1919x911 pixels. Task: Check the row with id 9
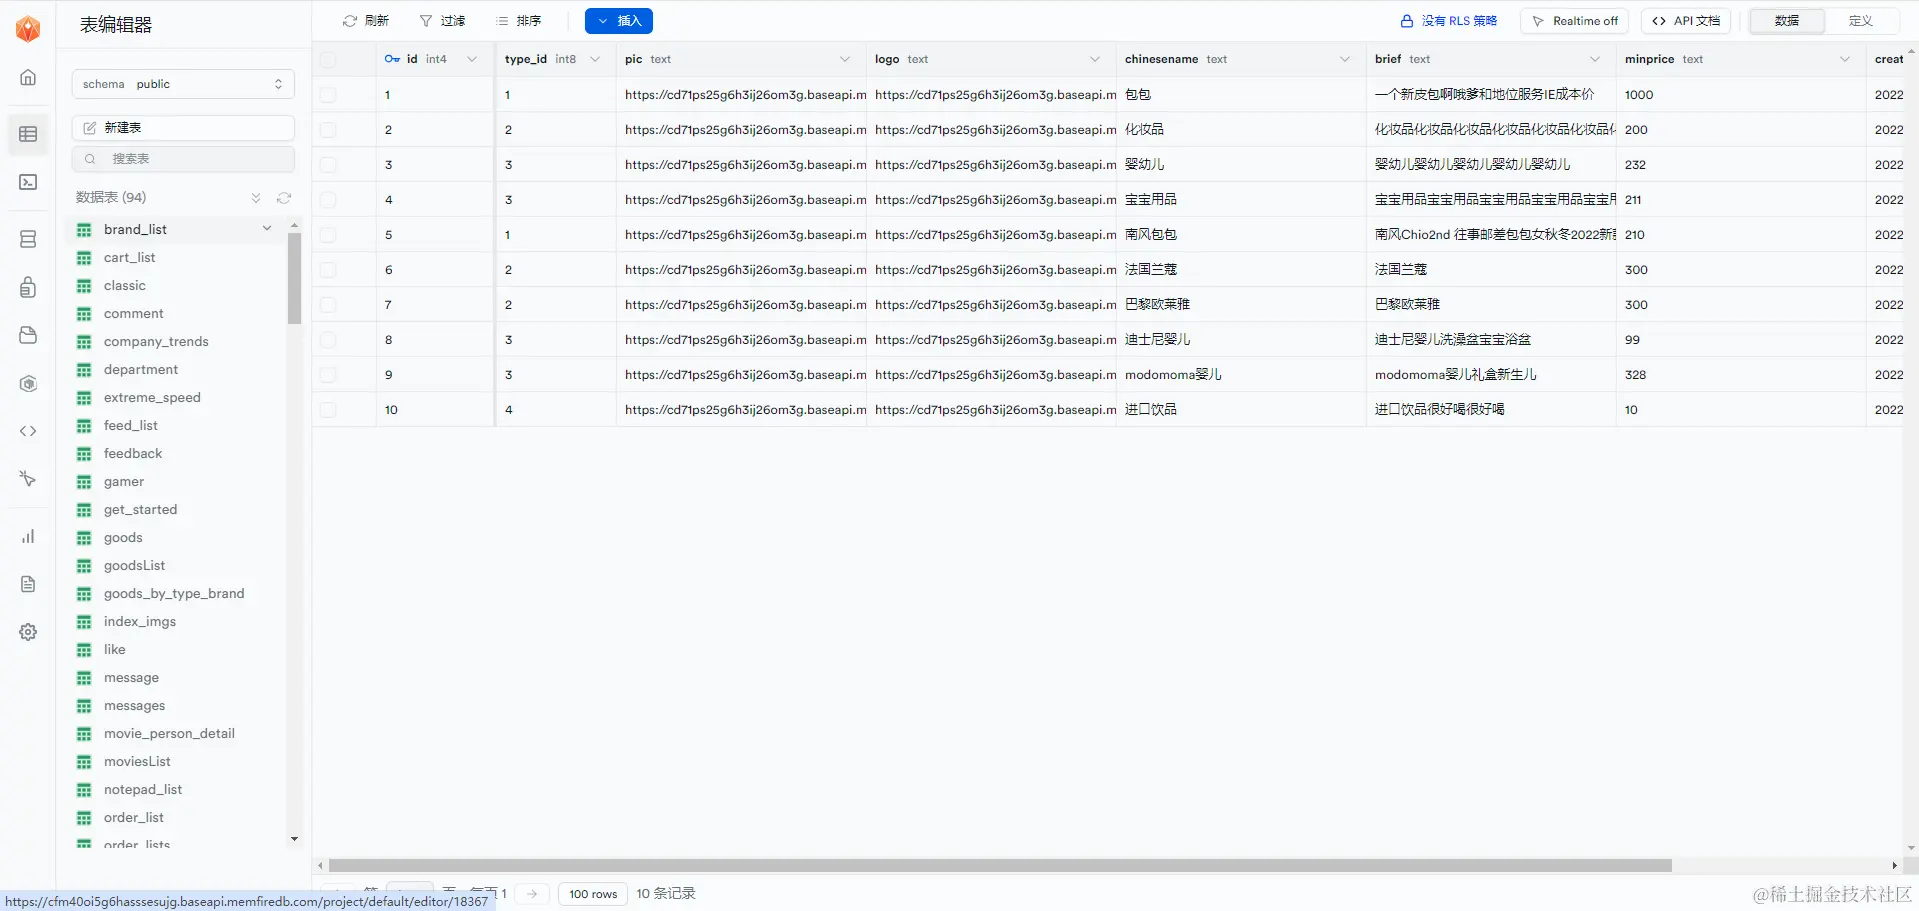click(x=328, y=375)
